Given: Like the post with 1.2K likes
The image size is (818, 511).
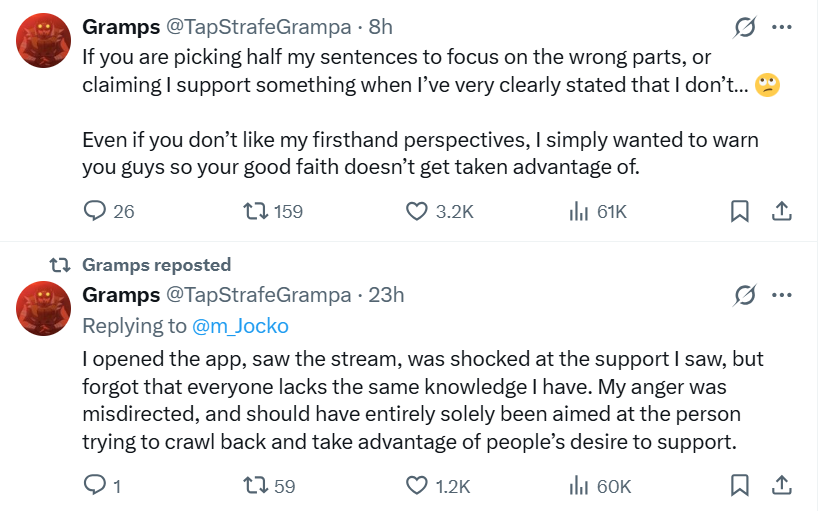Looking at the screenshot, I should point(417,485).
